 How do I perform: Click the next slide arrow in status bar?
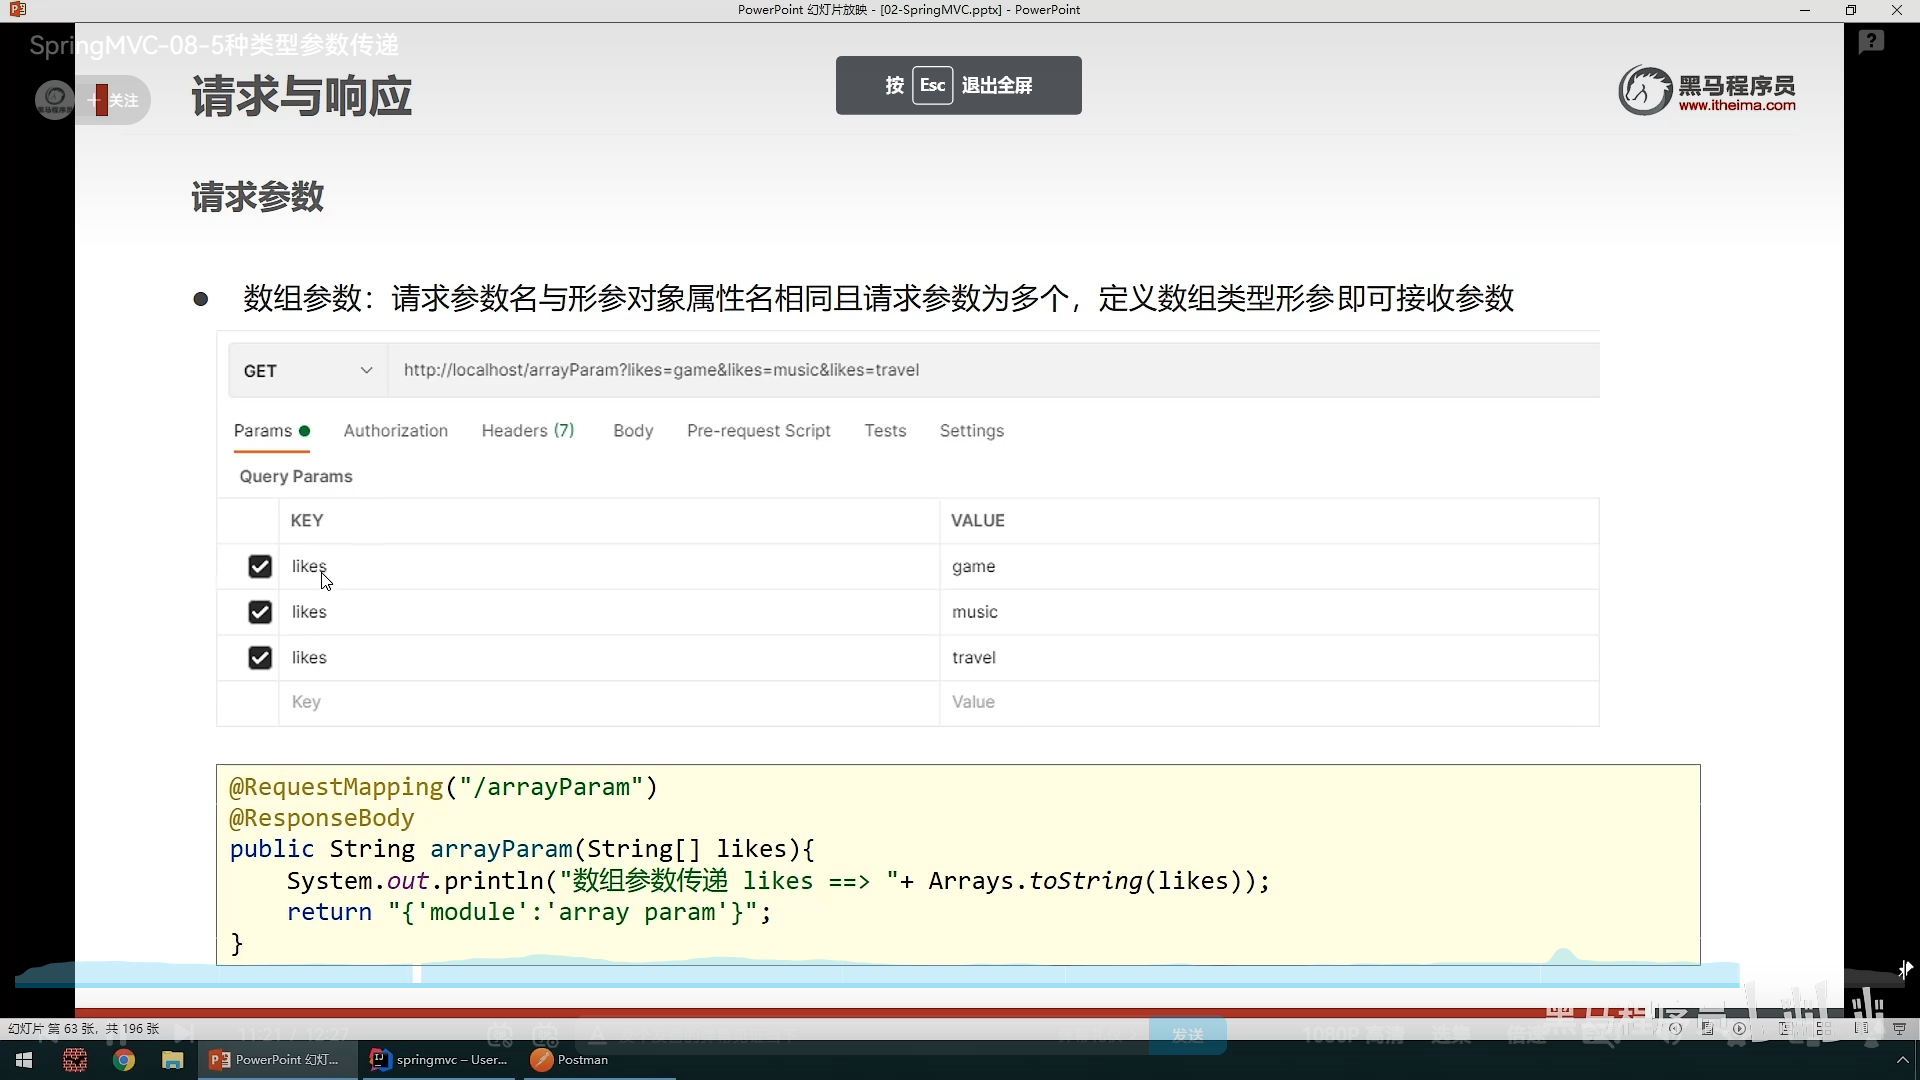pyautogui.click(x=1740, y=1028)
